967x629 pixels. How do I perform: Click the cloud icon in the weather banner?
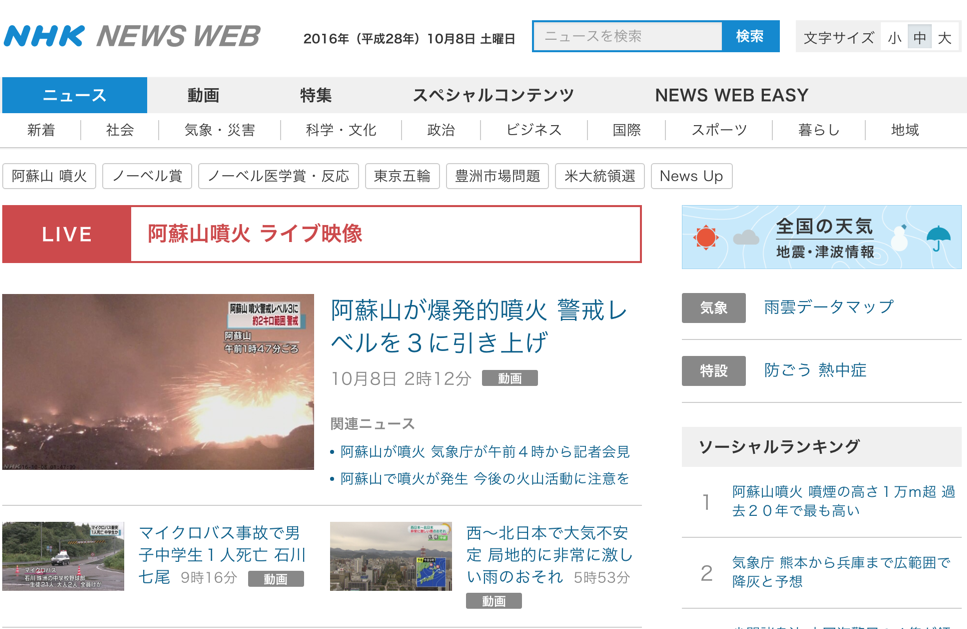[746, 238]
